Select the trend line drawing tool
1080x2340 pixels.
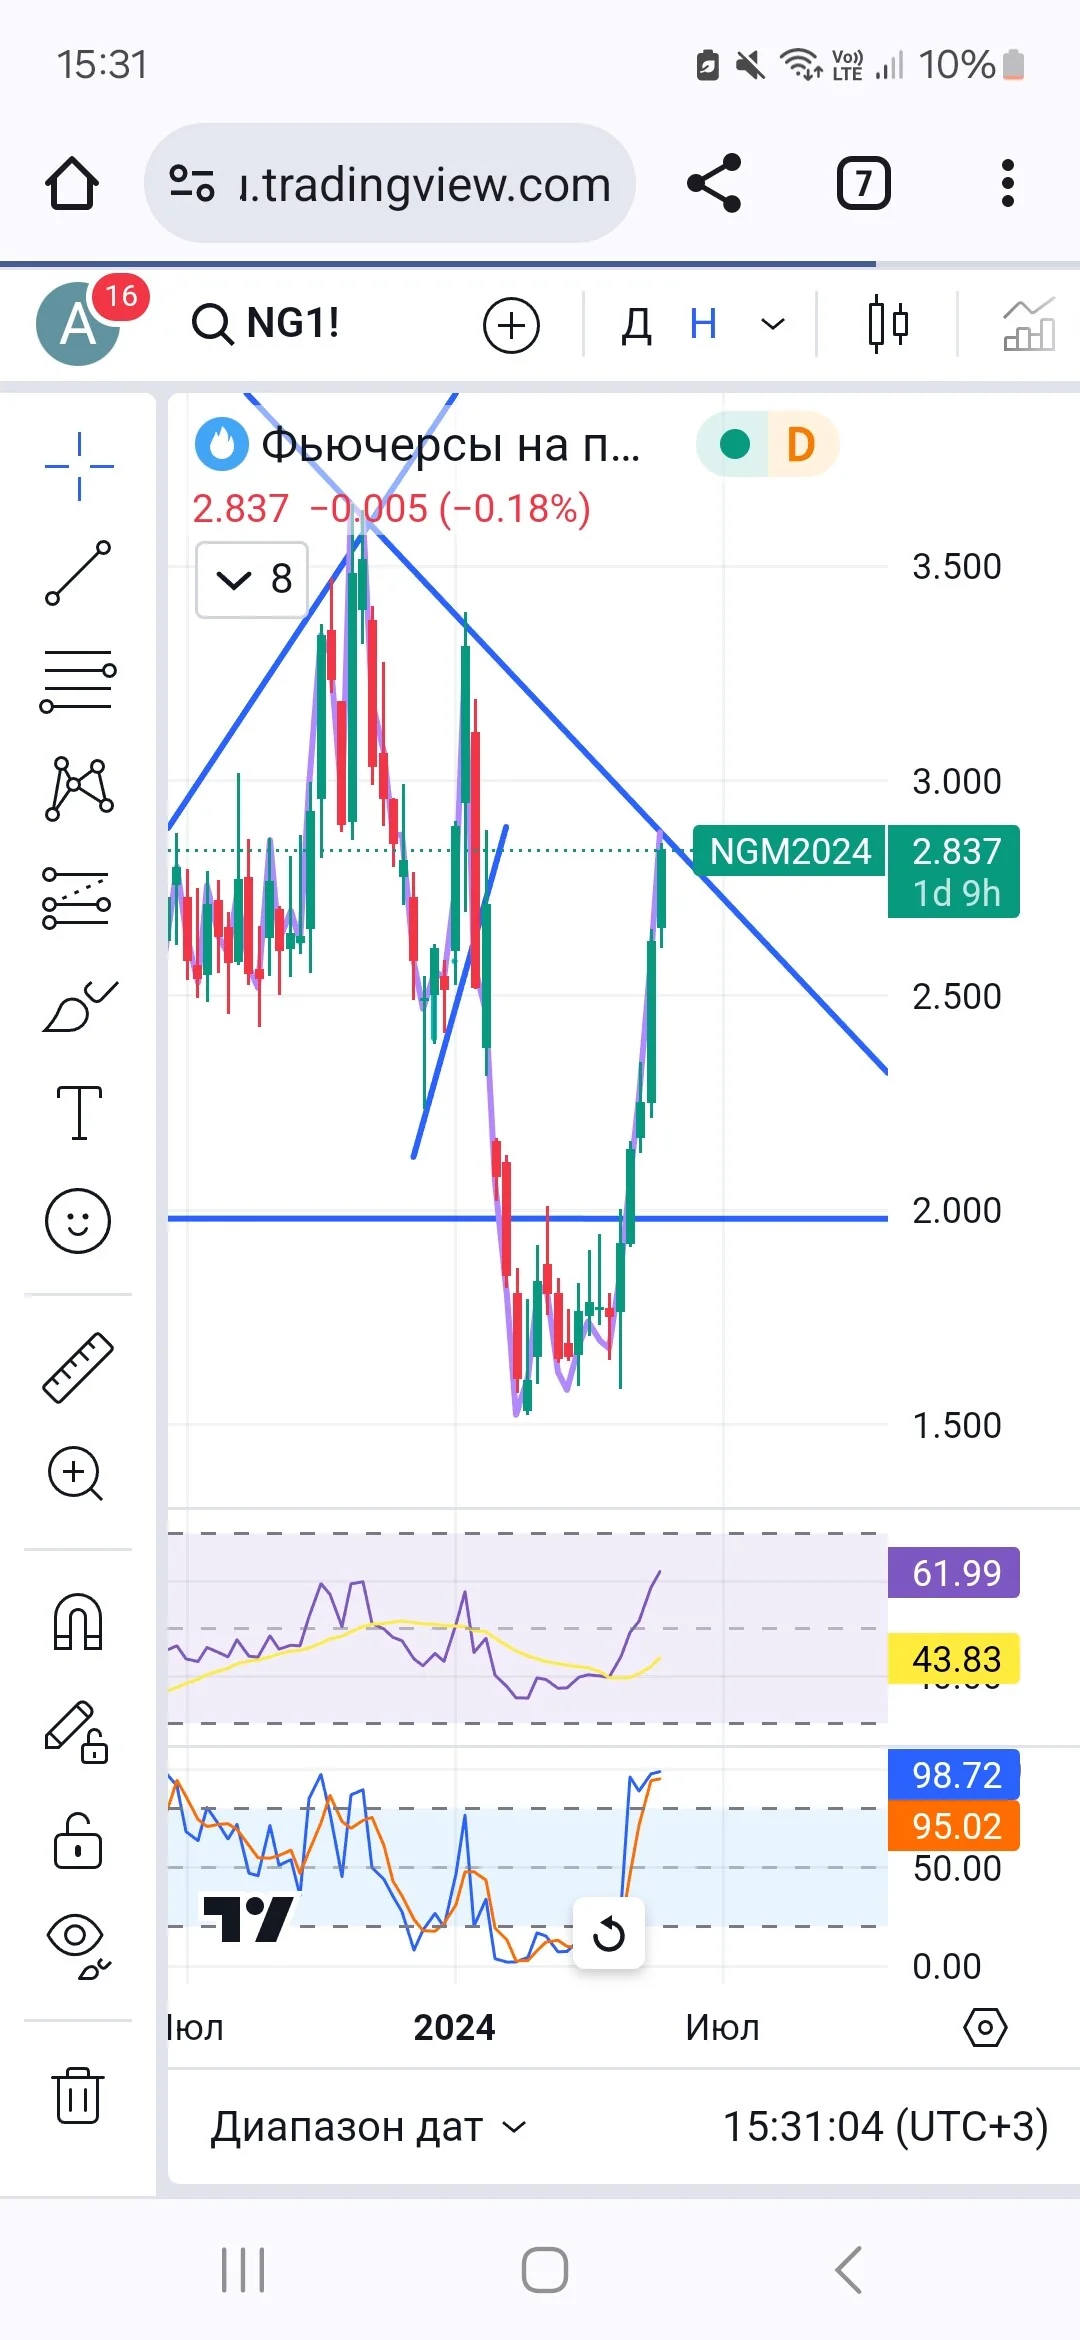pyautogui.click(x=79, y=573)
